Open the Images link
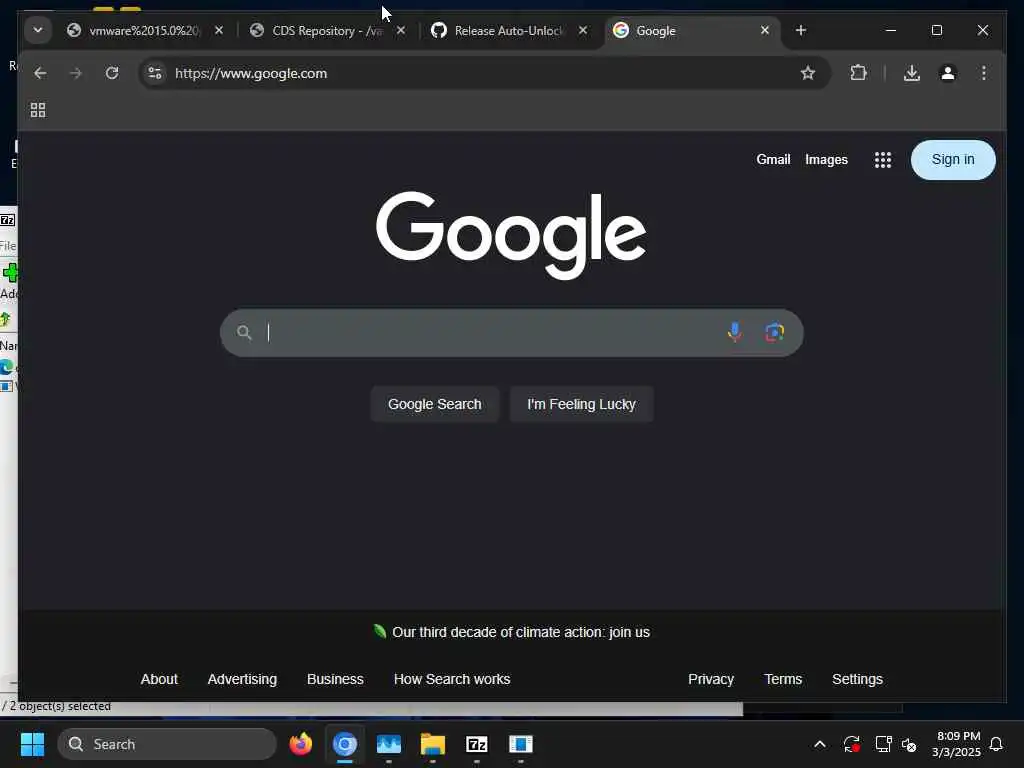Image resolution: width=1024 pixels, height=768 pixels. 826,159
